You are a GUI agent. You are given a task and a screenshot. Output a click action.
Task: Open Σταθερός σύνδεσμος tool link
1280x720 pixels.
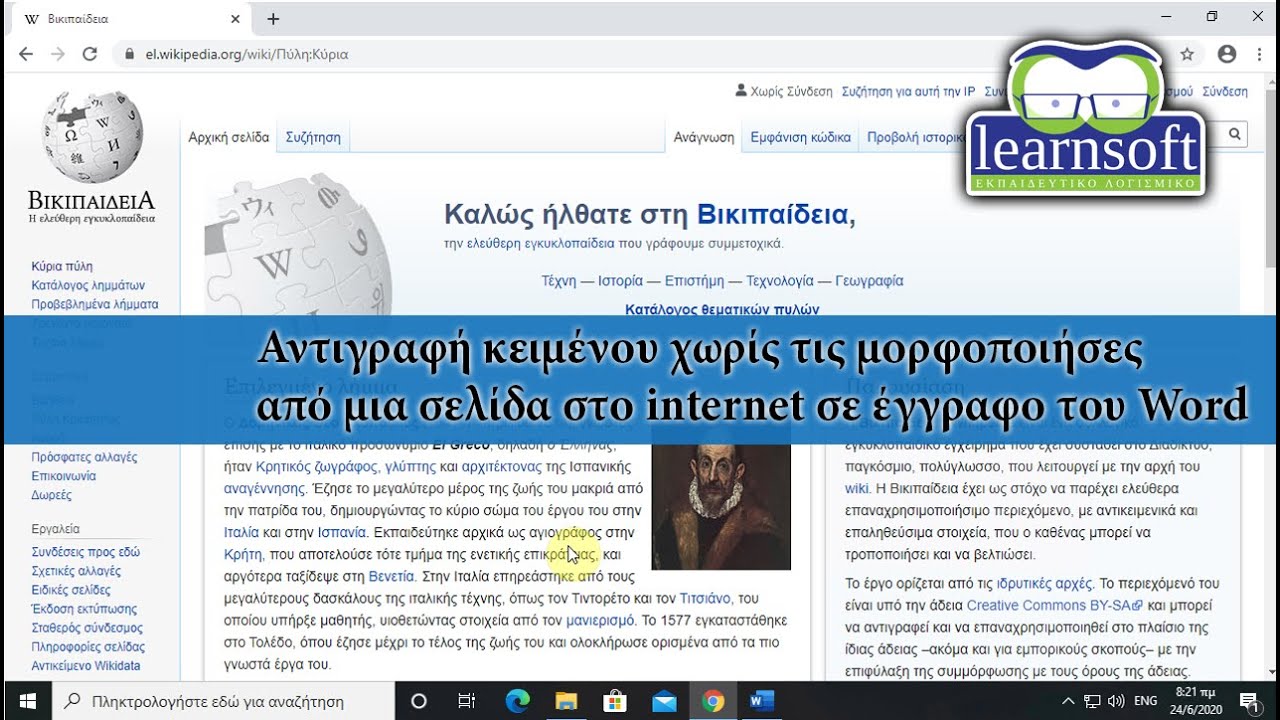click(87, 628)
